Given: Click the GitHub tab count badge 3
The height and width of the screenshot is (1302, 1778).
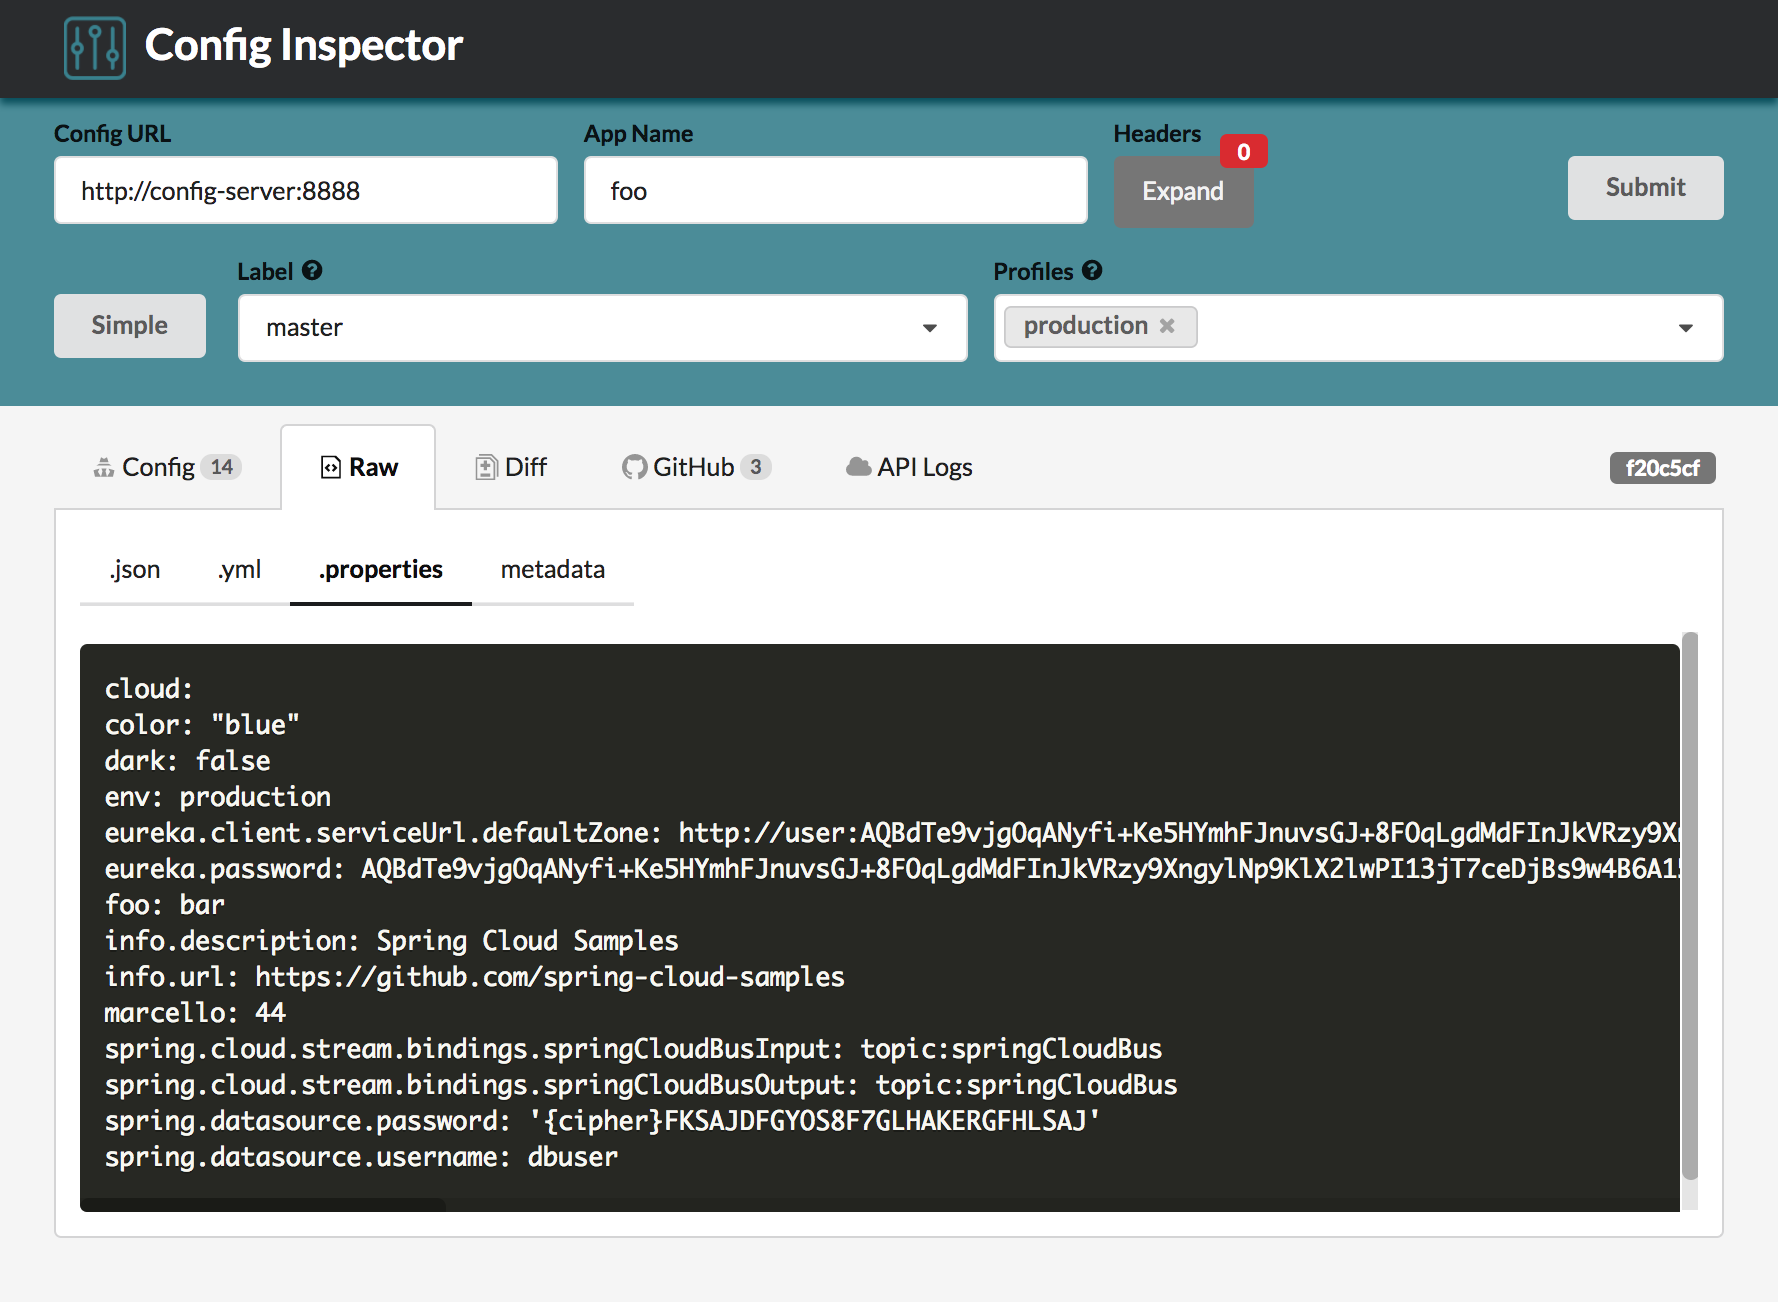Looking at the screenshot, I should pyautogui.click(x=756, y=467).
